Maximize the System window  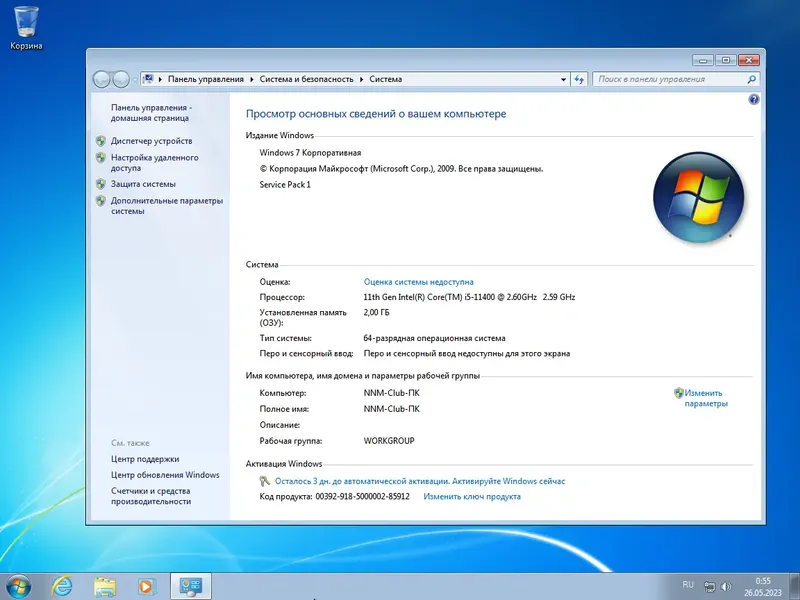726,60
